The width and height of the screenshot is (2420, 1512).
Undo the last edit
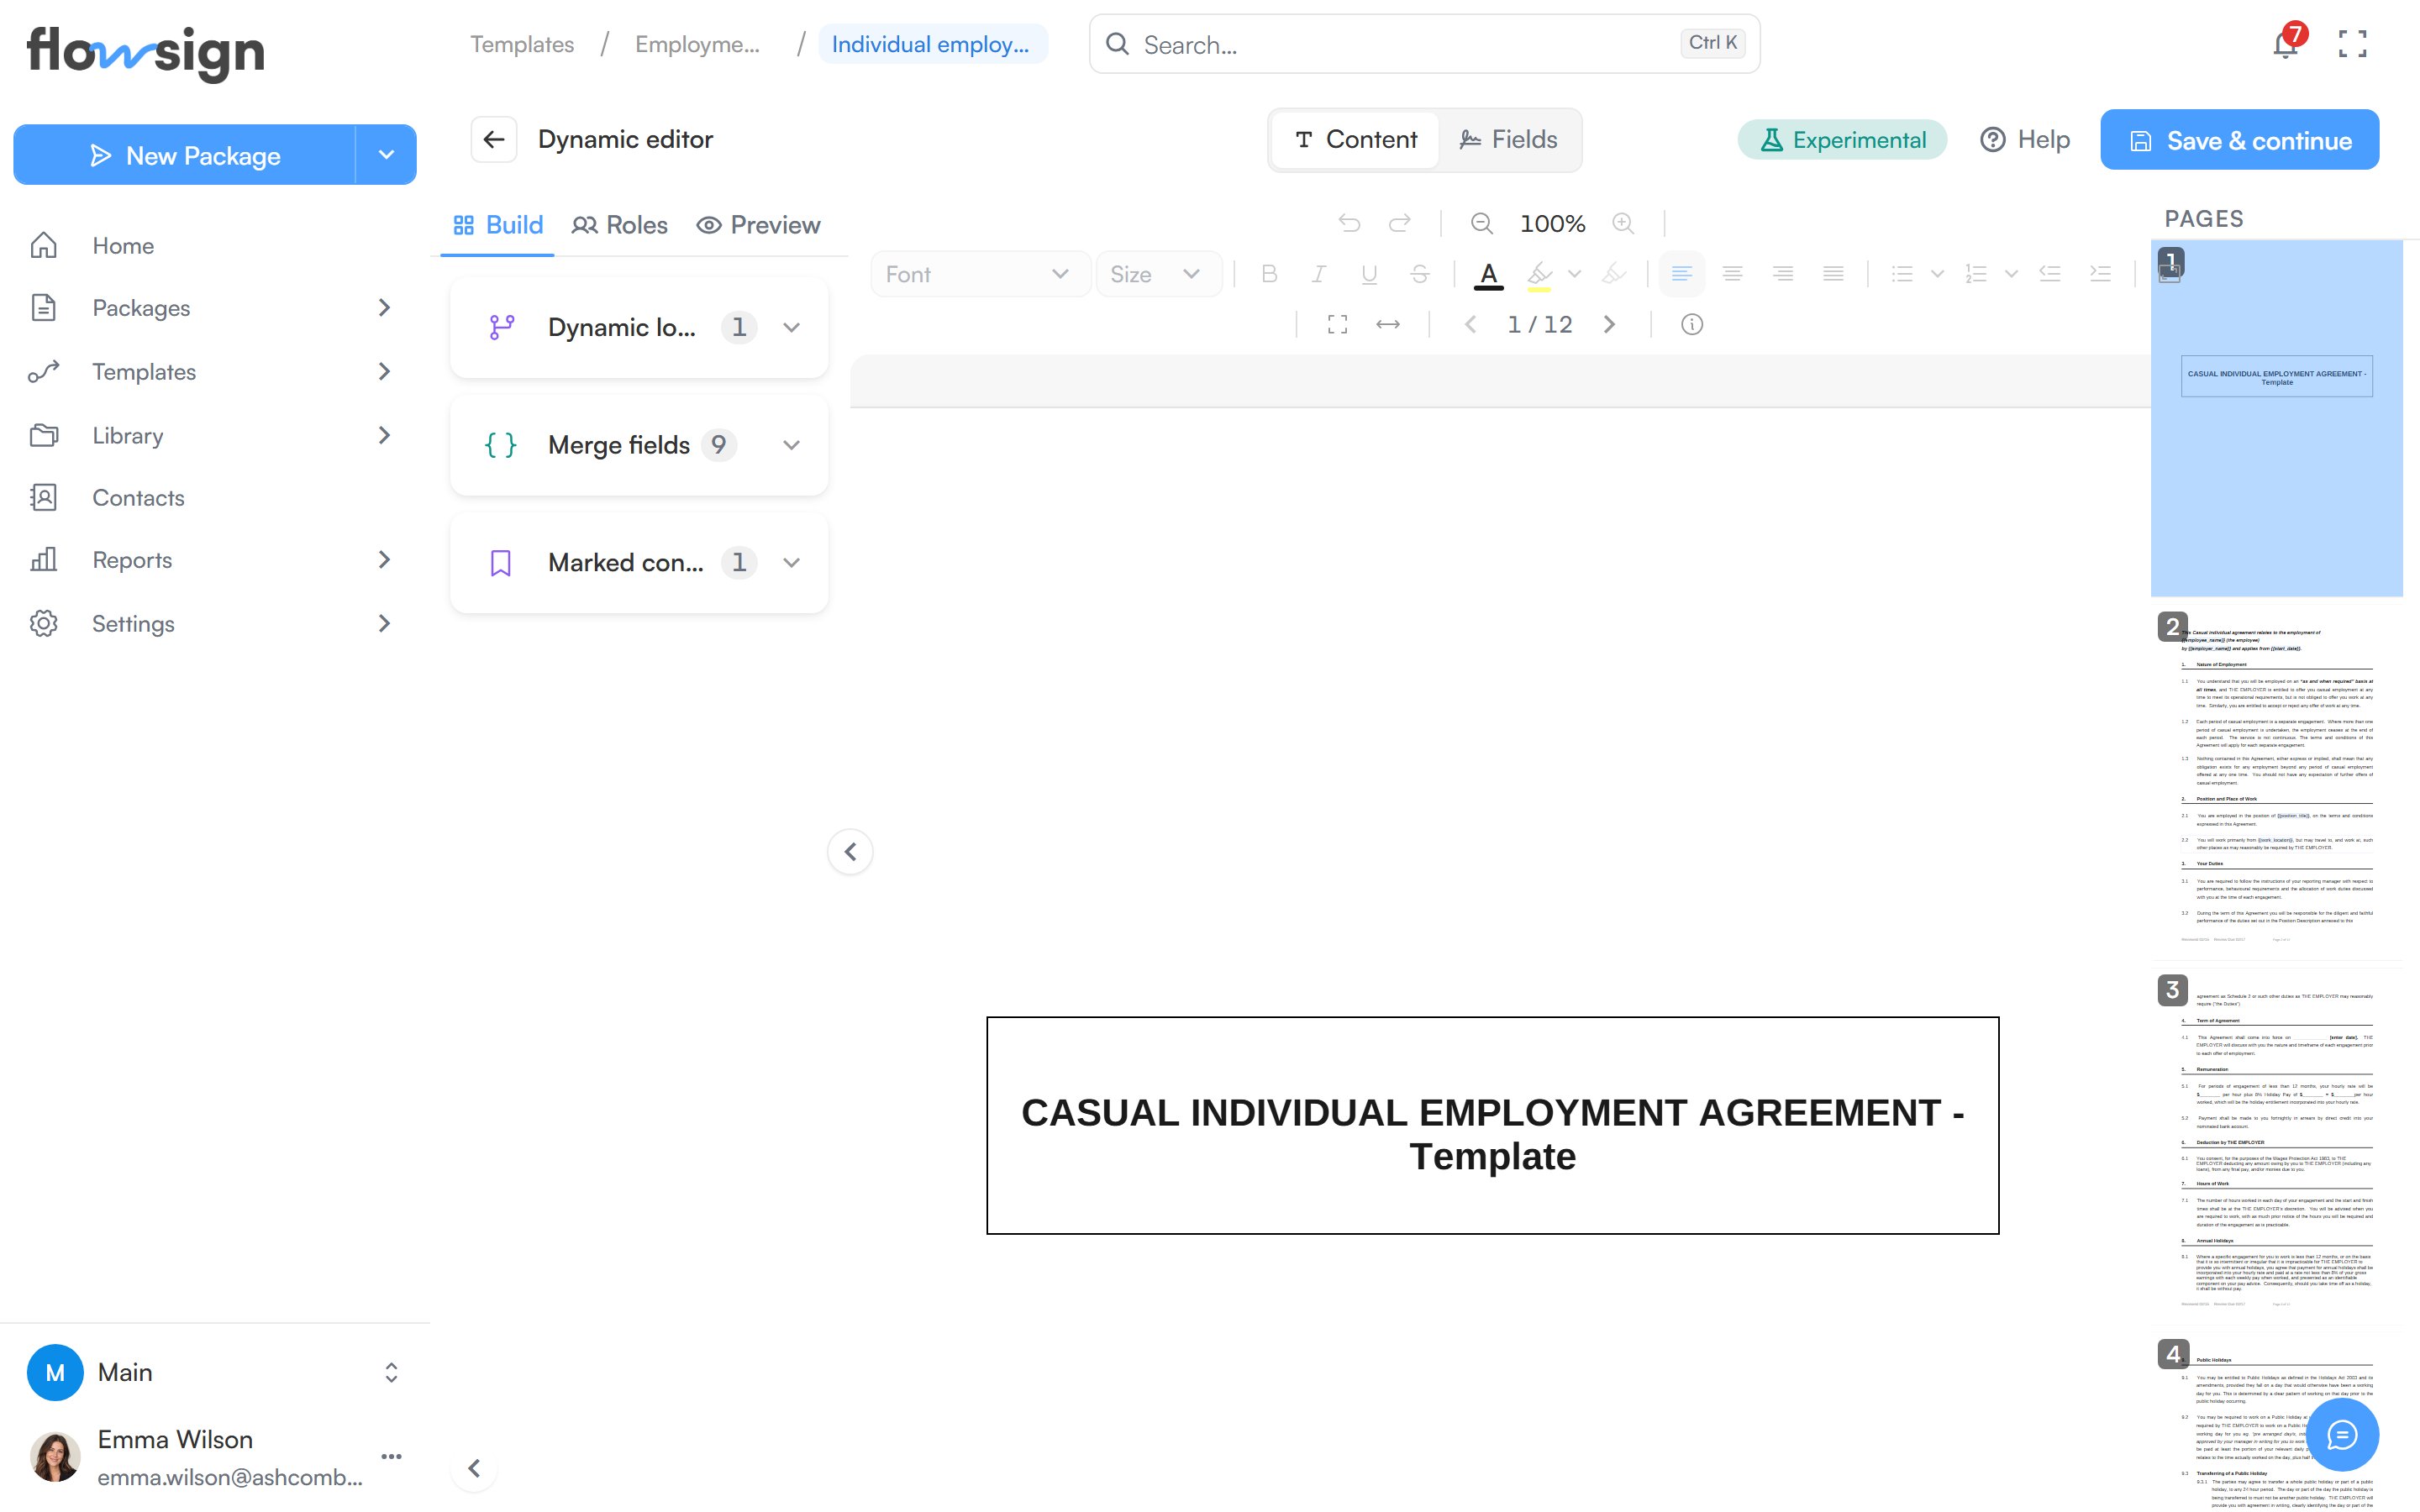click(1349, 223)
